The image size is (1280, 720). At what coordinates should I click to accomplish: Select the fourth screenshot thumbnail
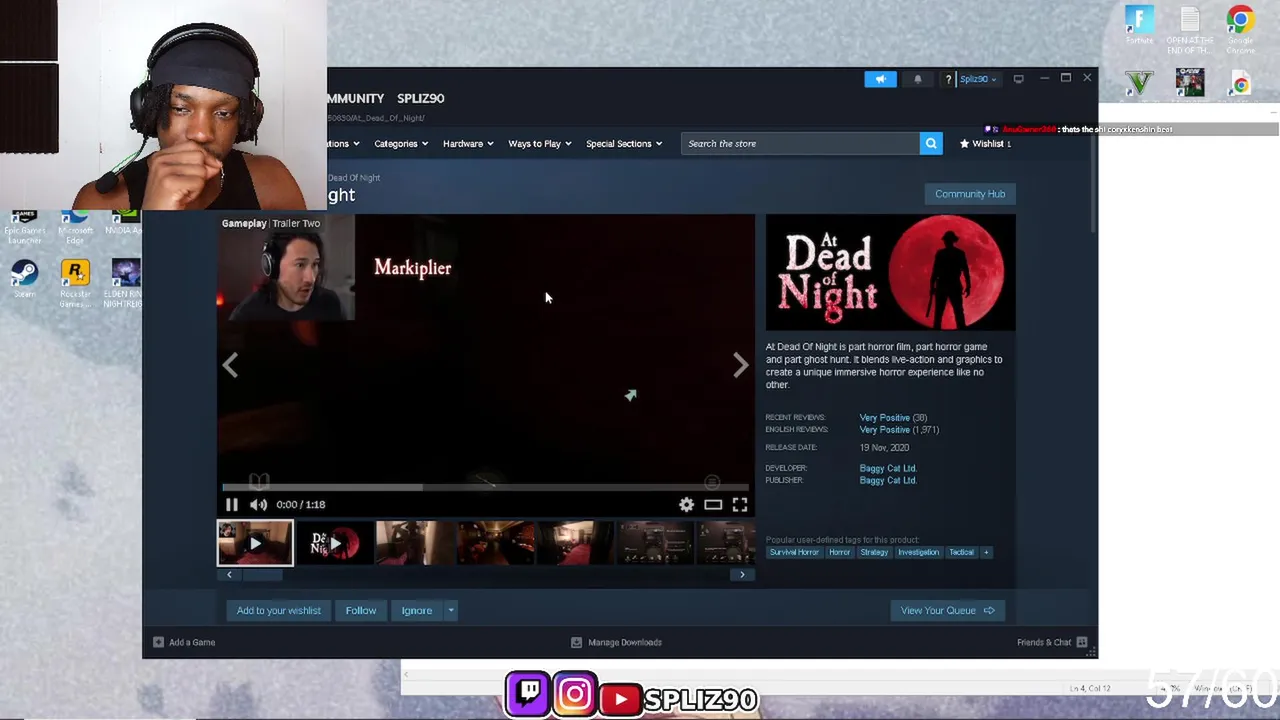[x=494, y=543]
